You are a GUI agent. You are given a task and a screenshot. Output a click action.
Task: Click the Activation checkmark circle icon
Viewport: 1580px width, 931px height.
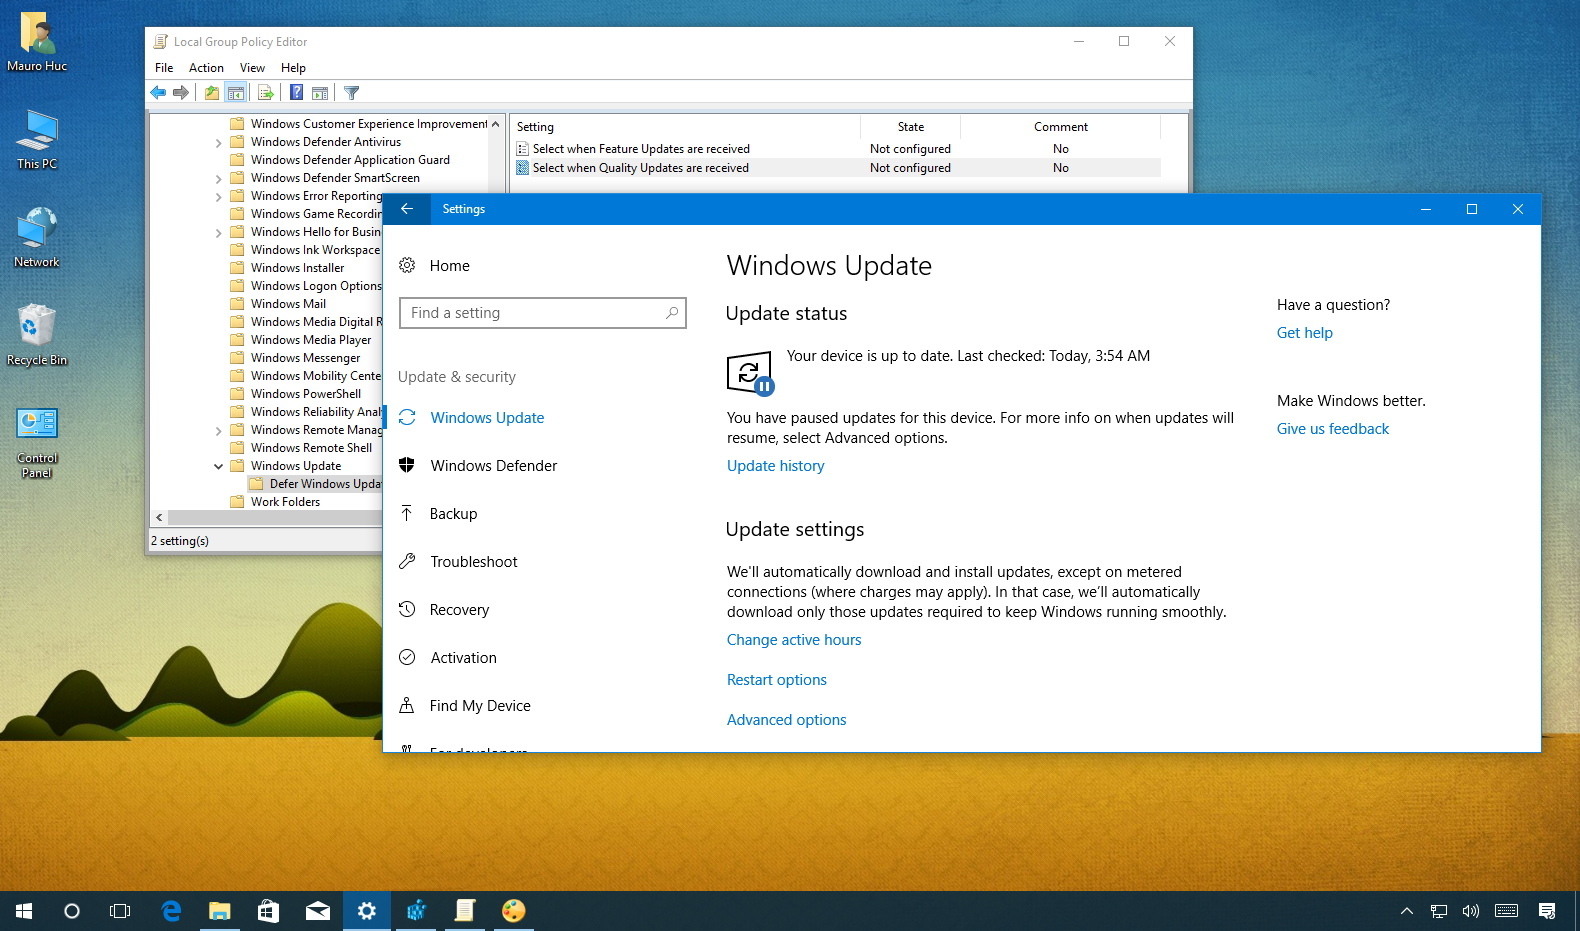tap(407, 657)
